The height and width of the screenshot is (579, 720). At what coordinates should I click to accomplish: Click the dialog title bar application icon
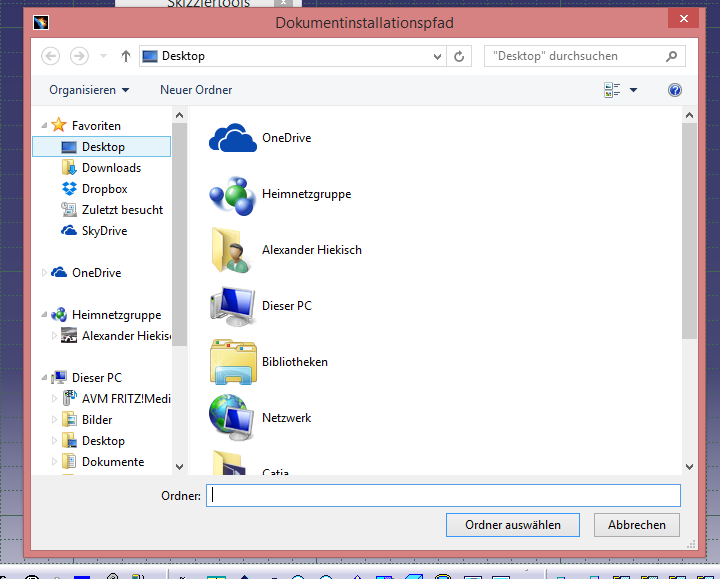41,22
